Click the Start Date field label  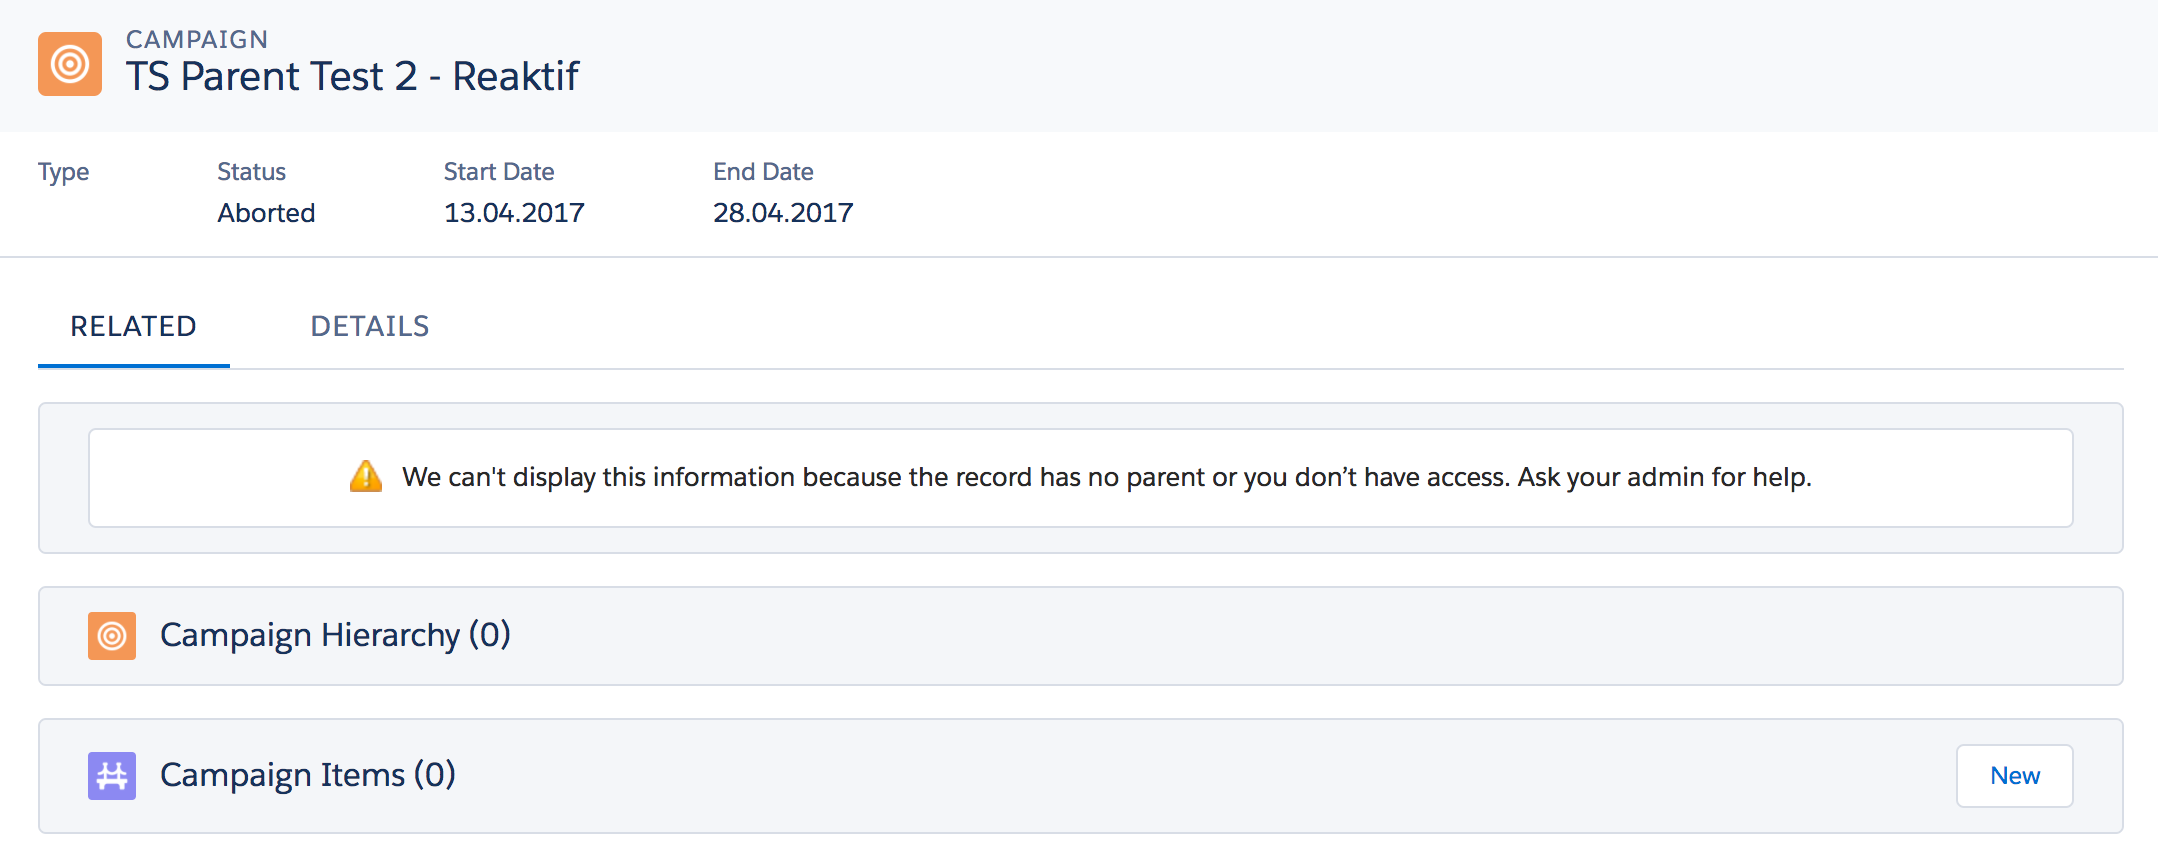pos(499,172)
